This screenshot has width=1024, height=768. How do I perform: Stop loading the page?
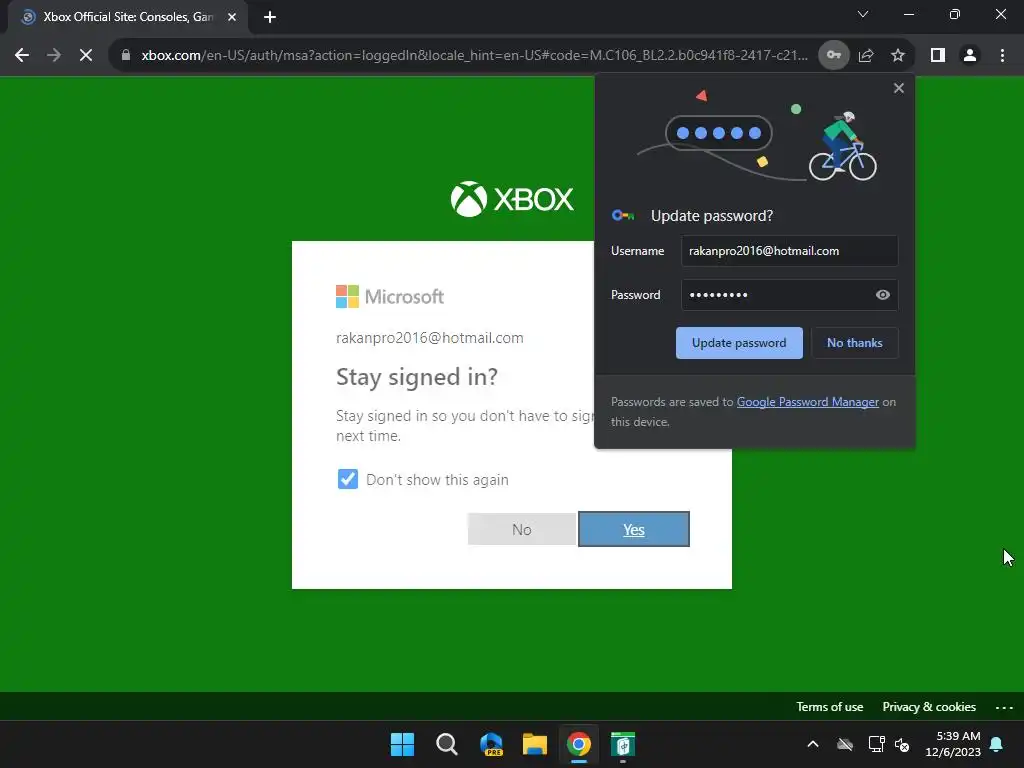[x=86, y=56]
